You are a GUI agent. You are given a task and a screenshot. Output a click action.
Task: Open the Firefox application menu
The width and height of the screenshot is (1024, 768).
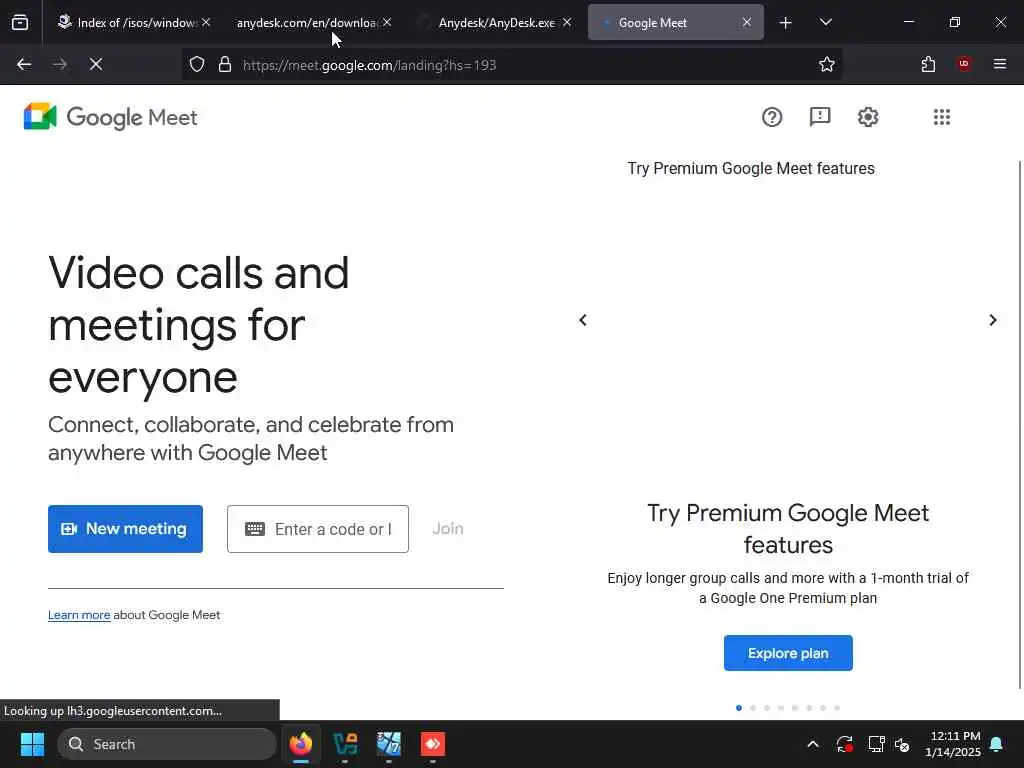click(x=999, y=64)
